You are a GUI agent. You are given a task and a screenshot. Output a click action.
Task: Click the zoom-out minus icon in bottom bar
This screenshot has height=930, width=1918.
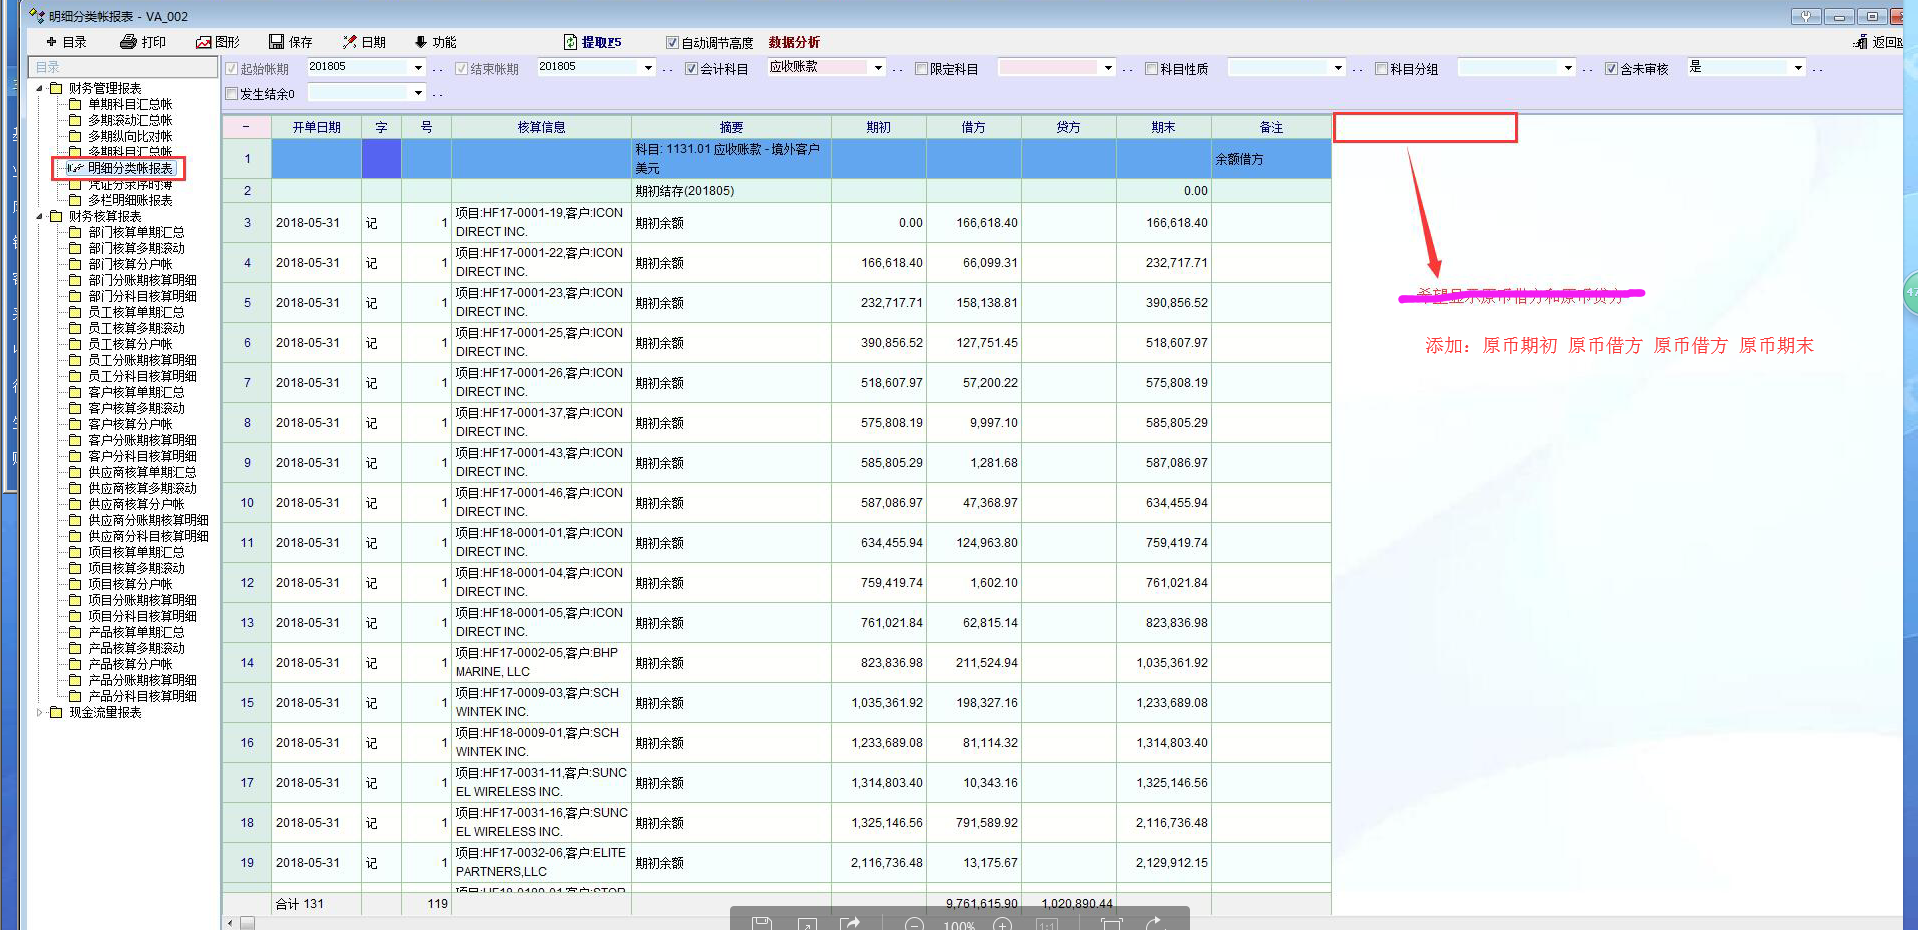coord(914,924)
